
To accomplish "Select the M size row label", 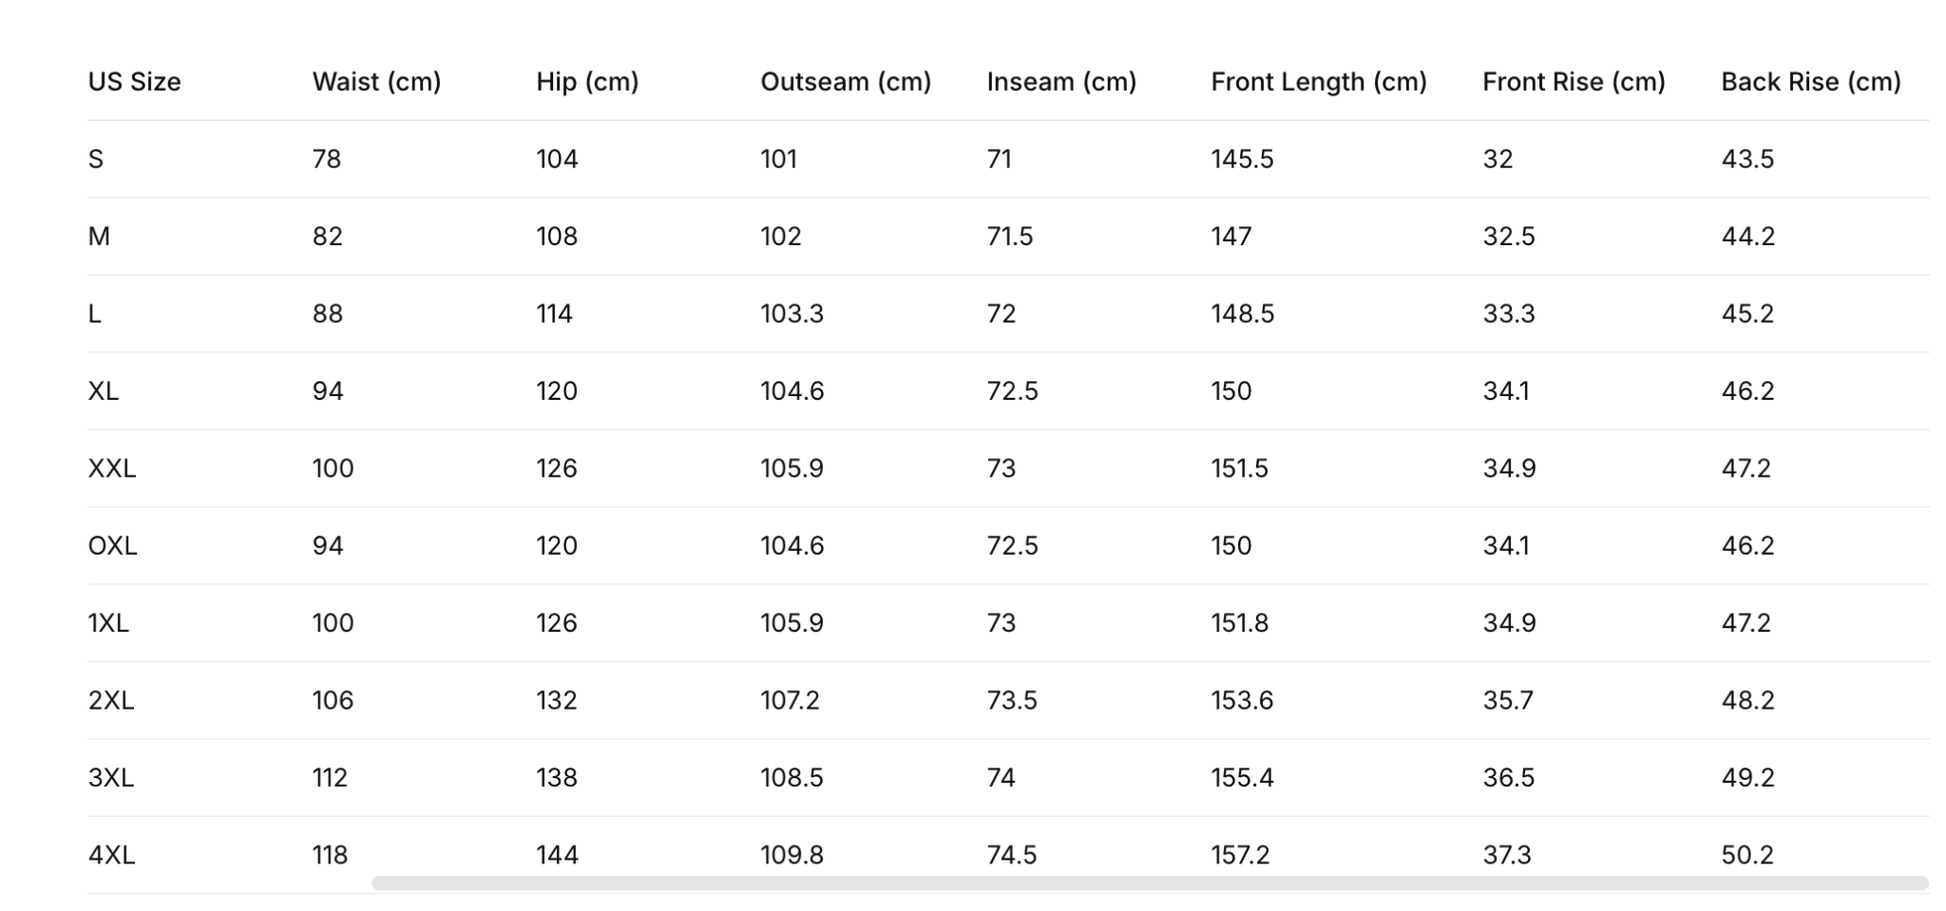I will (x=99, y=236).
